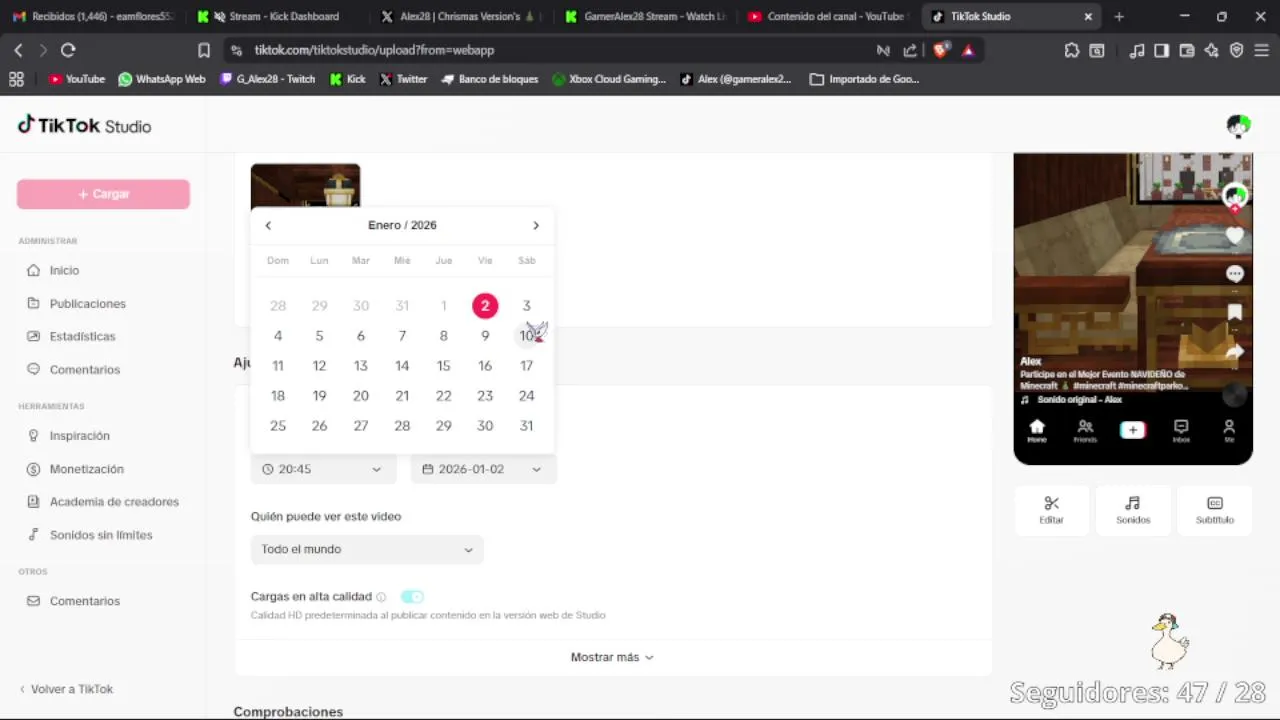Select January 15 in calendar

443,366
